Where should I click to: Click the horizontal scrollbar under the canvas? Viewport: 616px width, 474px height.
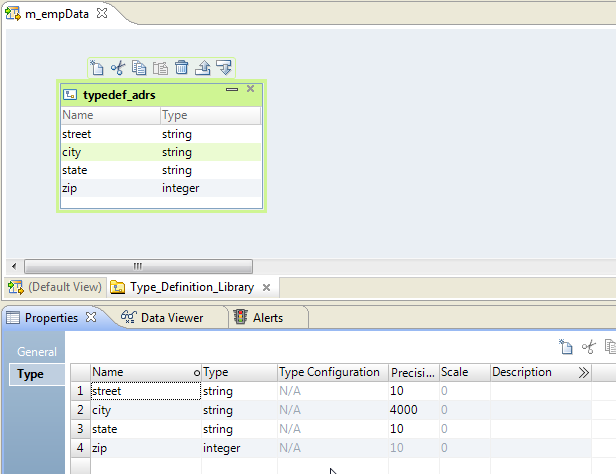(138, 266)
